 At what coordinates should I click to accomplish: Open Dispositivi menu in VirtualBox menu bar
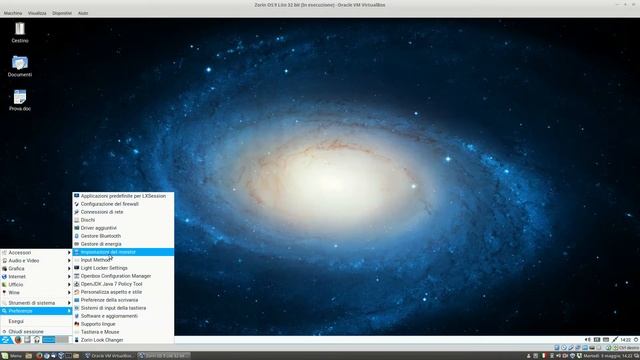(62, 13)
